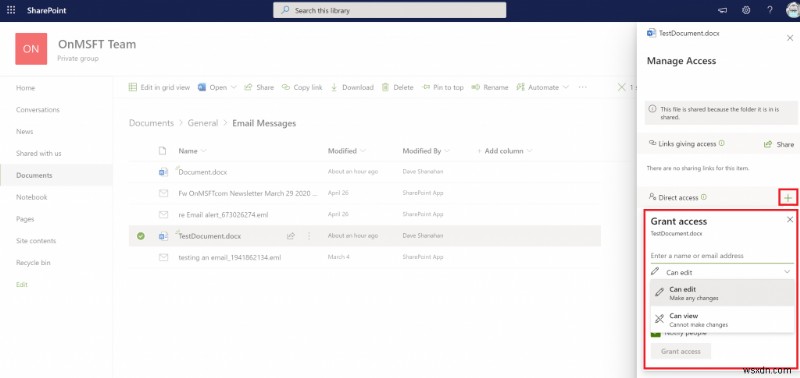Viewport: 800px width, 378px height.
Task: Click Edit in grid view command
Action: pyautogui.click(x=159, y=87)
